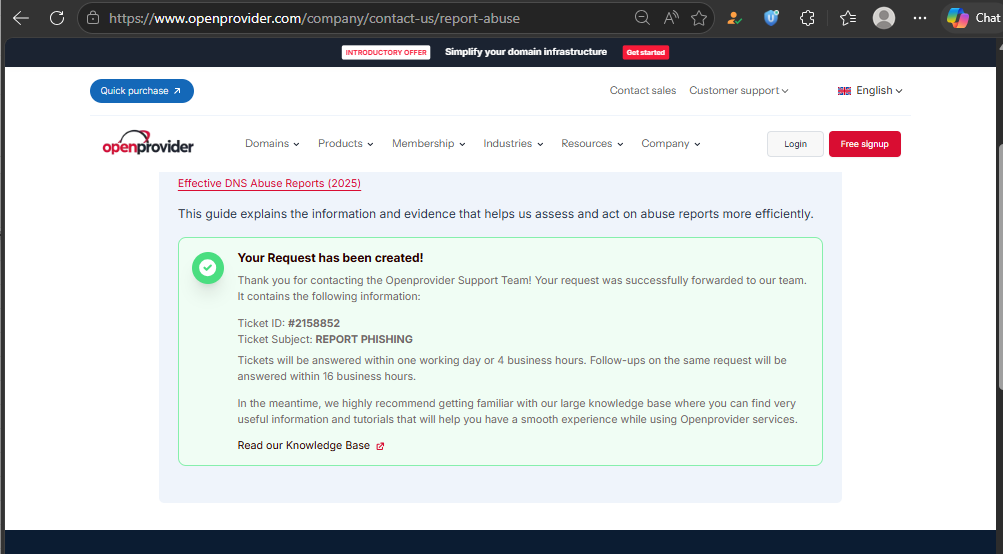Expand the Domains menu
1003x554 pixels.
272,143
